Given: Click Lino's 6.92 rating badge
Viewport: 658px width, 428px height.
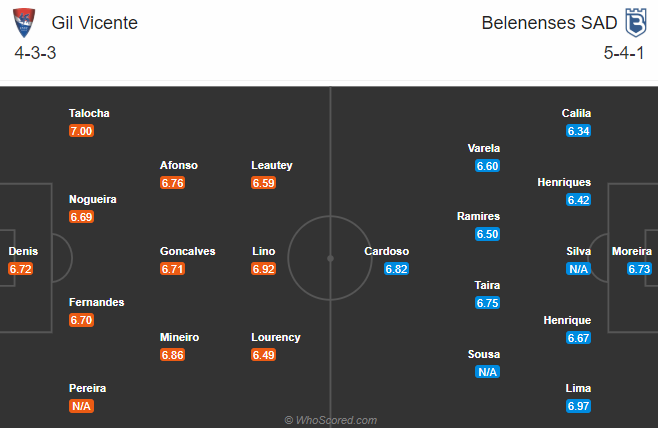Looking at the screenshot, I should pyautogui.click(x=264, y=269).
